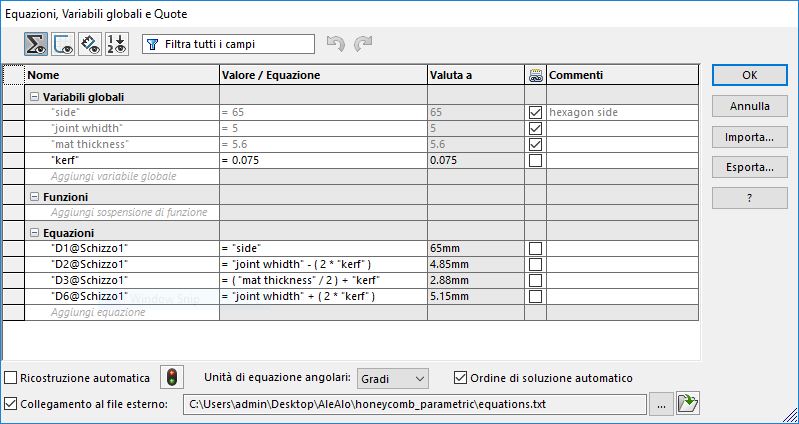Switch to Ordered View icon

(x=117, y=44)
